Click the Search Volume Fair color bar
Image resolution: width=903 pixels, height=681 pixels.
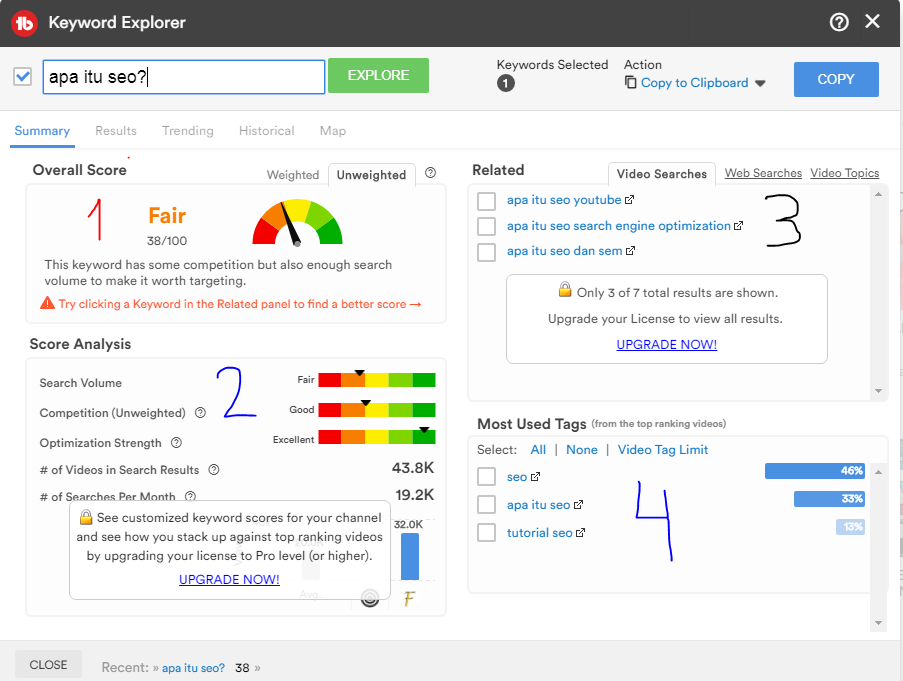coord(377,380)
